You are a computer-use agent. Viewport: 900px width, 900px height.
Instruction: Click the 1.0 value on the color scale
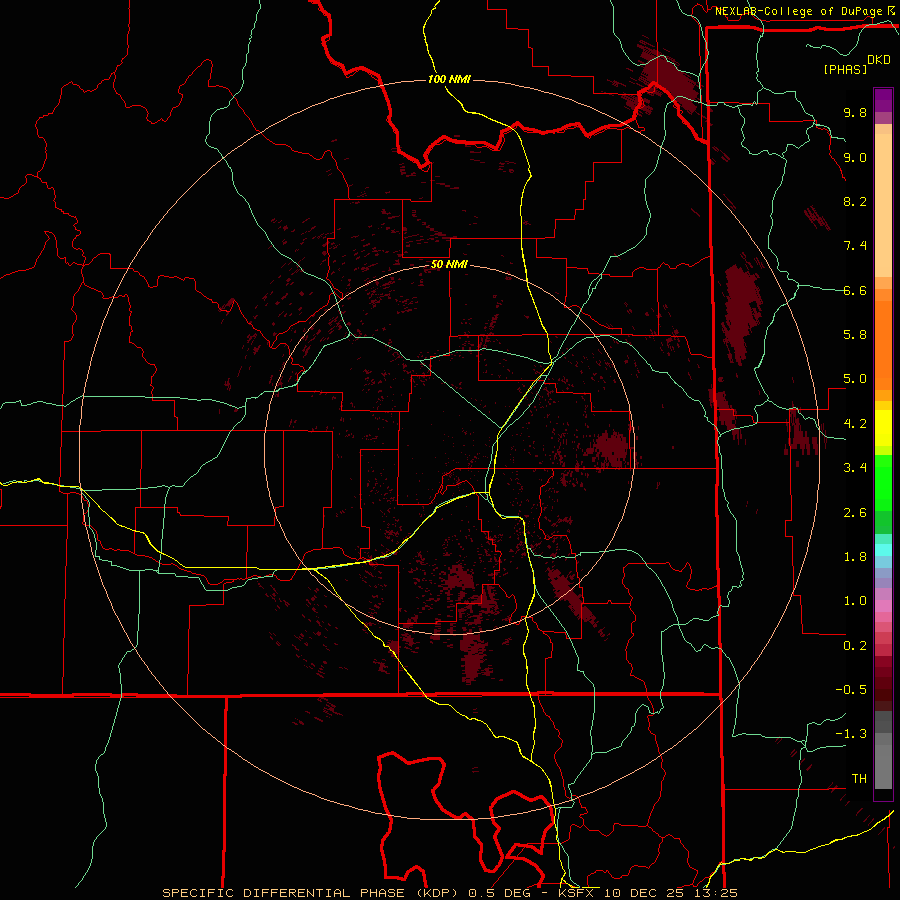click(x=855, y=601)
